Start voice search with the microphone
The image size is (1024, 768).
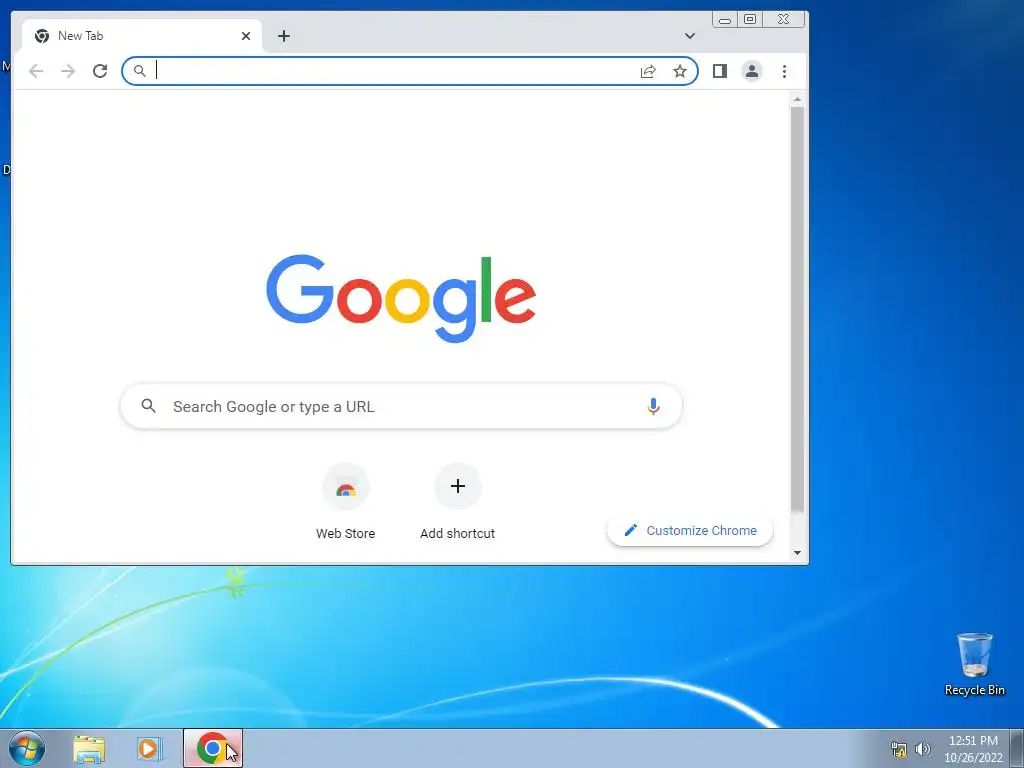(653, 406)
